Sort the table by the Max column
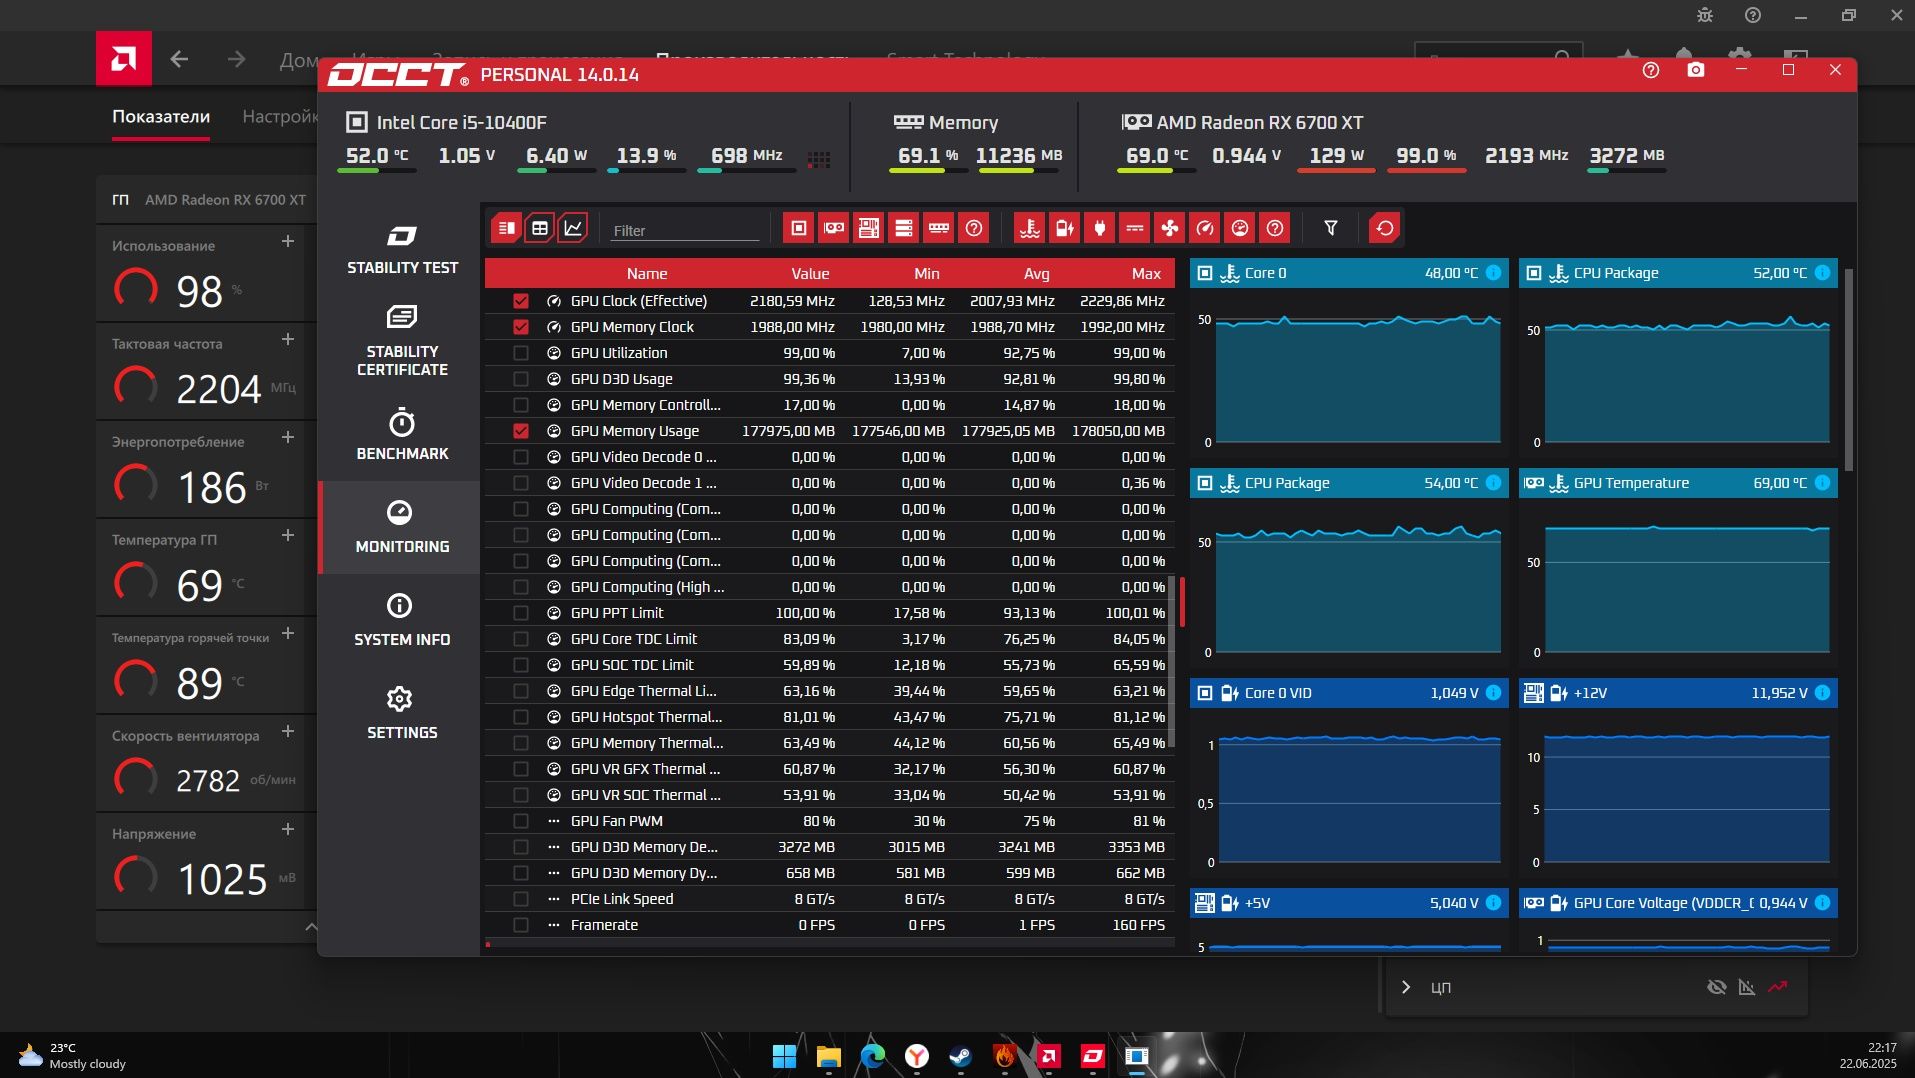 pos(1146,274)
